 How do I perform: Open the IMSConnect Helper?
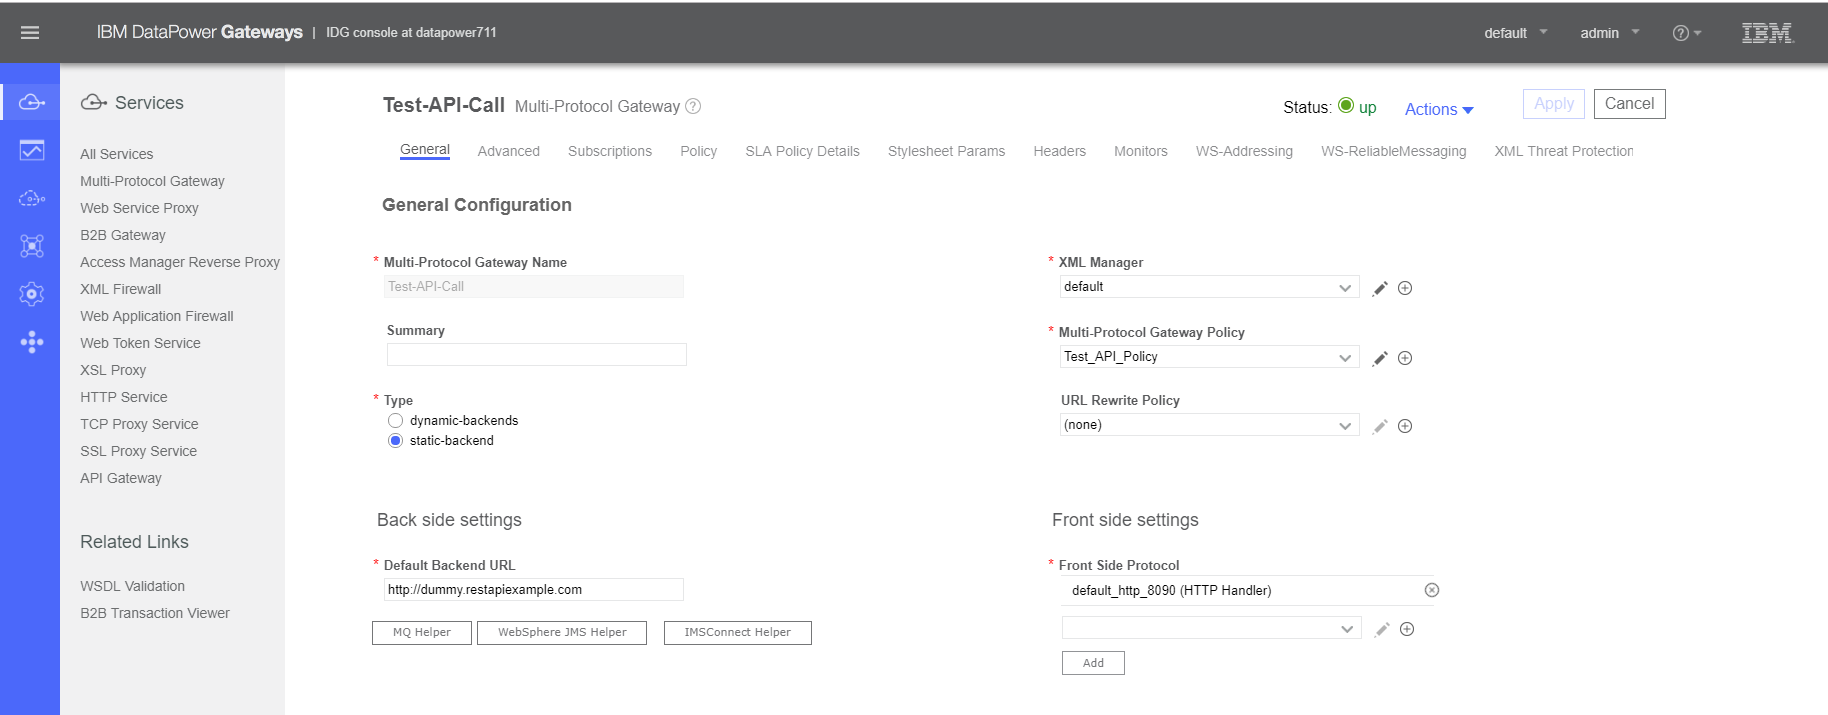click(738, 633)
